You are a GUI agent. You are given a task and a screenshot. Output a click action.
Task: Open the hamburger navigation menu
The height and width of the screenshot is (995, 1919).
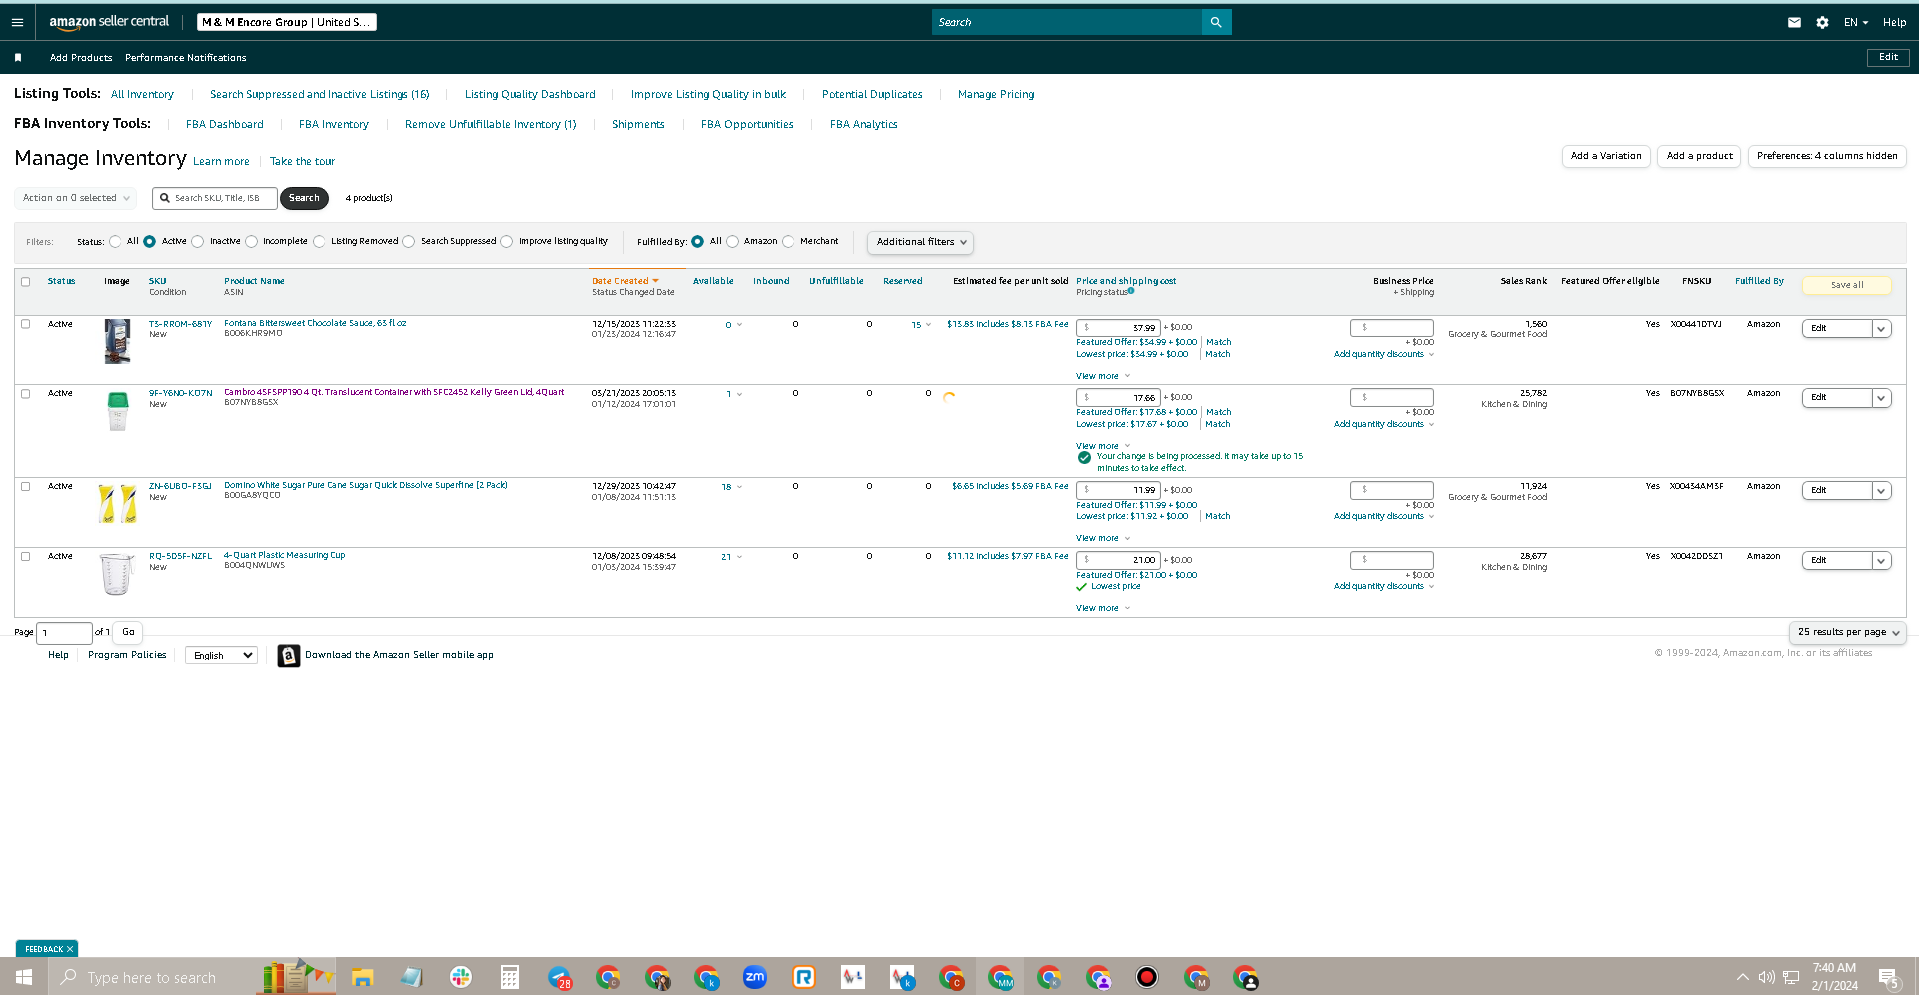point(17,22)
